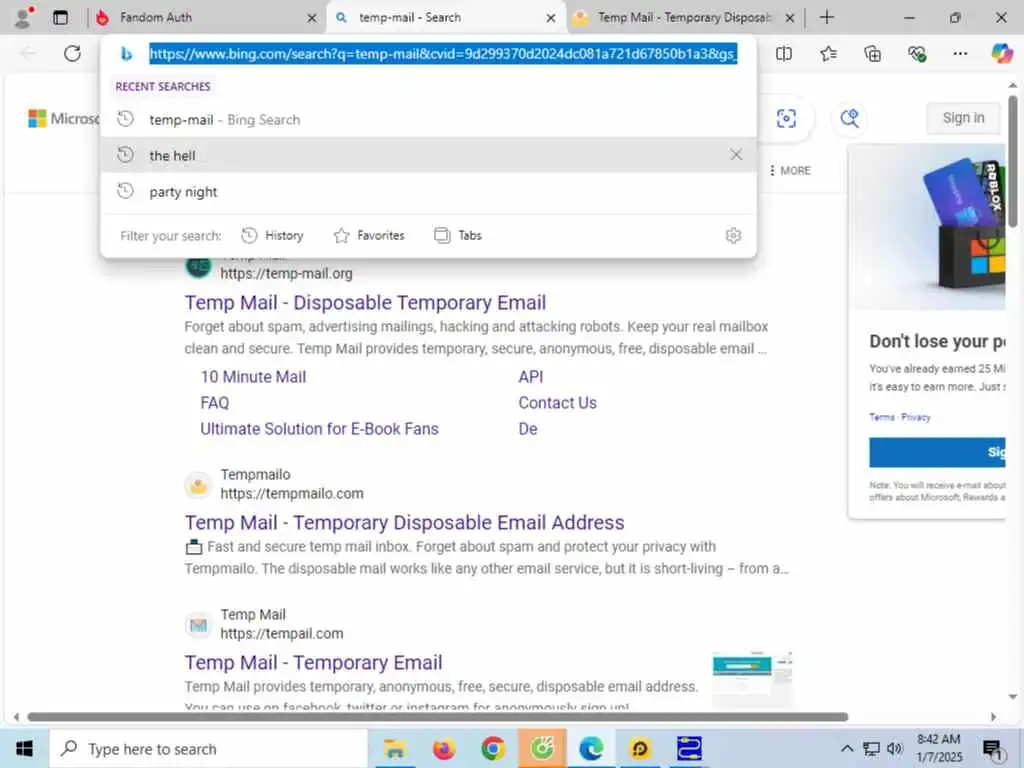Open the Temp Mail - Disposable Temporary Email result
Screen dimensions: 1024x768
(x=365, y=303)
